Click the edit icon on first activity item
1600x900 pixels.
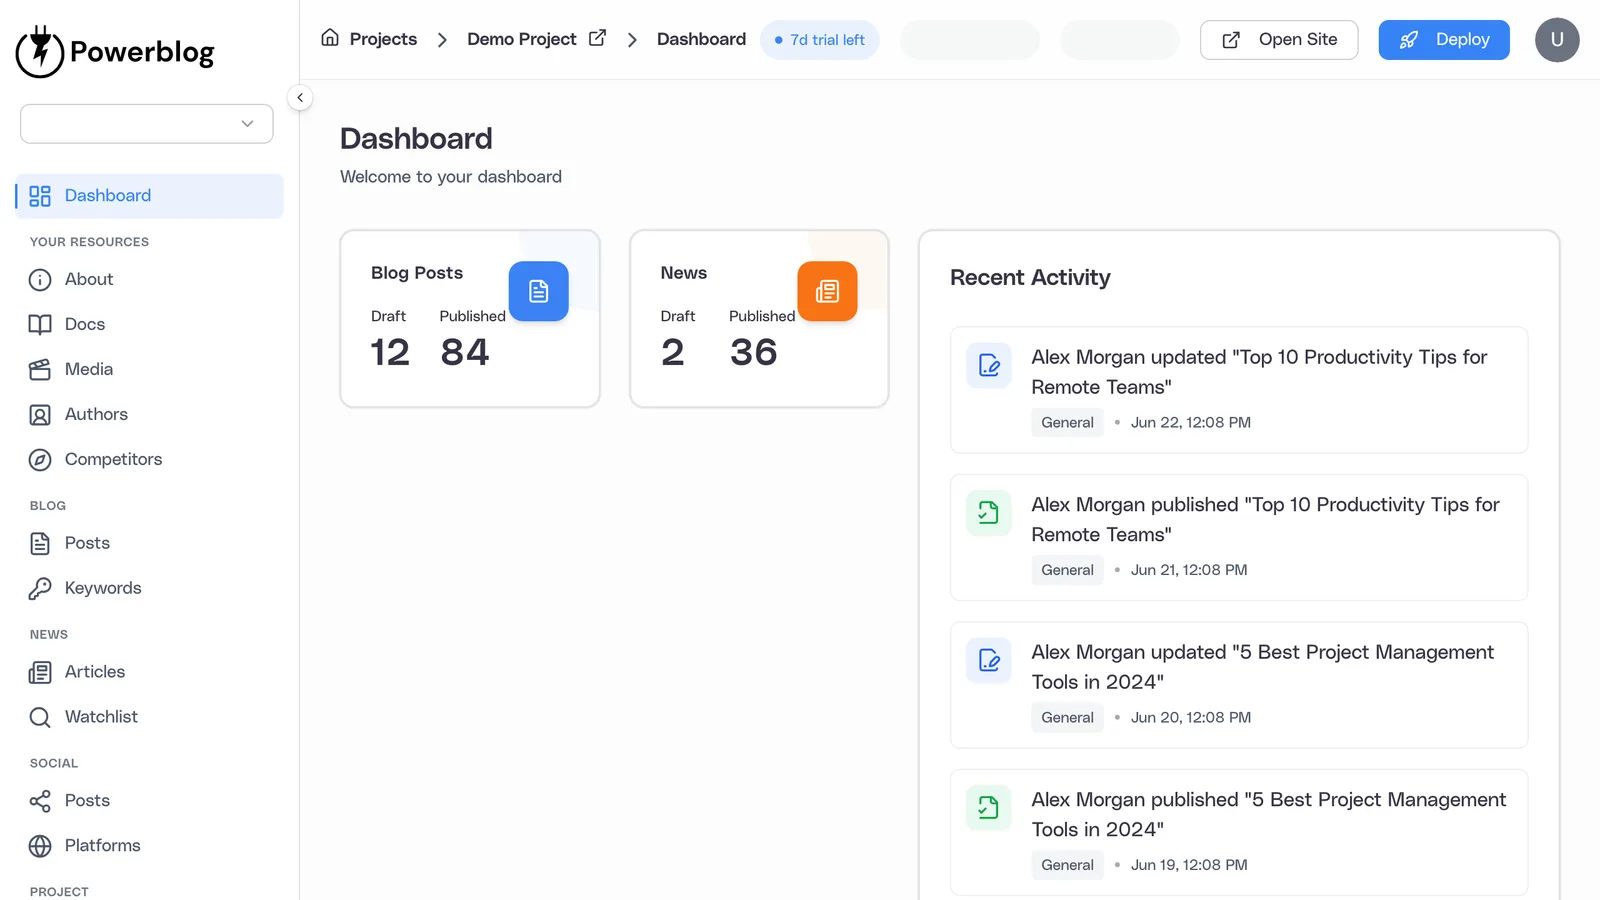[x=989, y=365]
